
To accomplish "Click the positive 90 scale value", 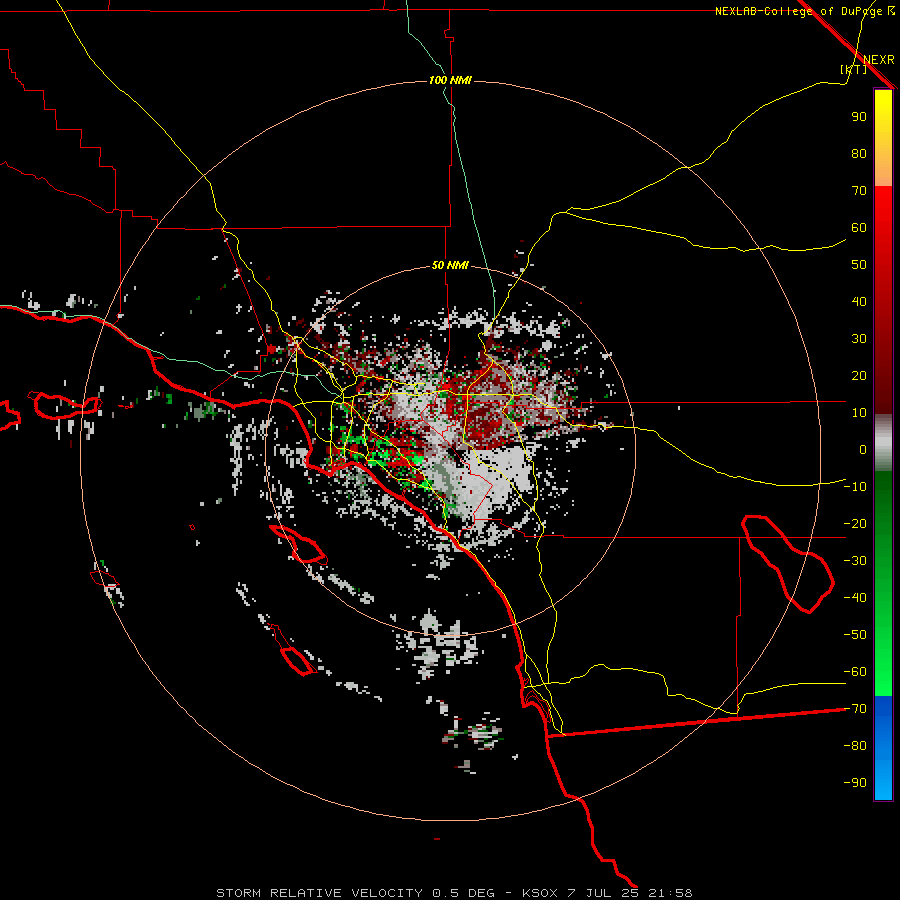I will [x=859, y=117].
